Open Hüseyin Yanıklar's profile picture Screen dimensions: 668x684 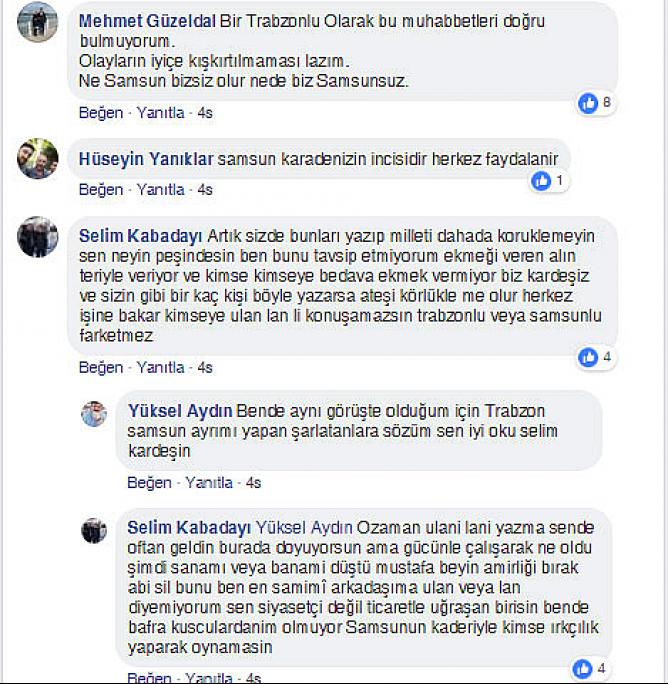tap(38, 158)
